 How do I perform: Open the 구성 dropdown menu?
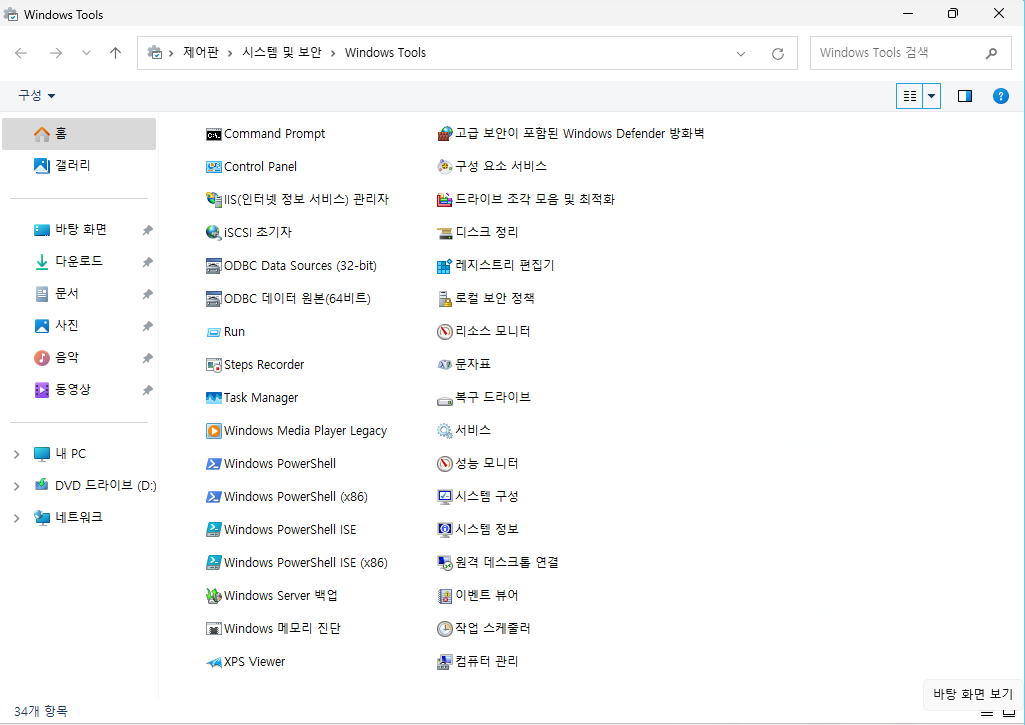pos(37,95)
